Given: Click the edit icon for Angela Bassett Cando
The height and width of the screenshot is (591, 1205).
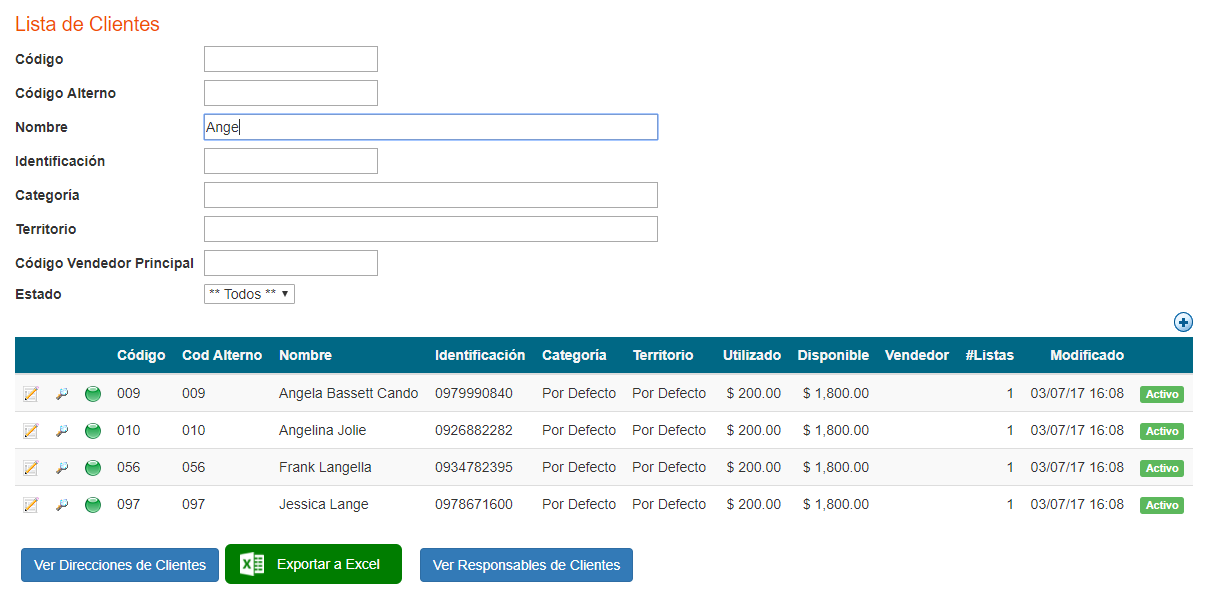Looking at the screenshot, I should [x=30, y=394].
